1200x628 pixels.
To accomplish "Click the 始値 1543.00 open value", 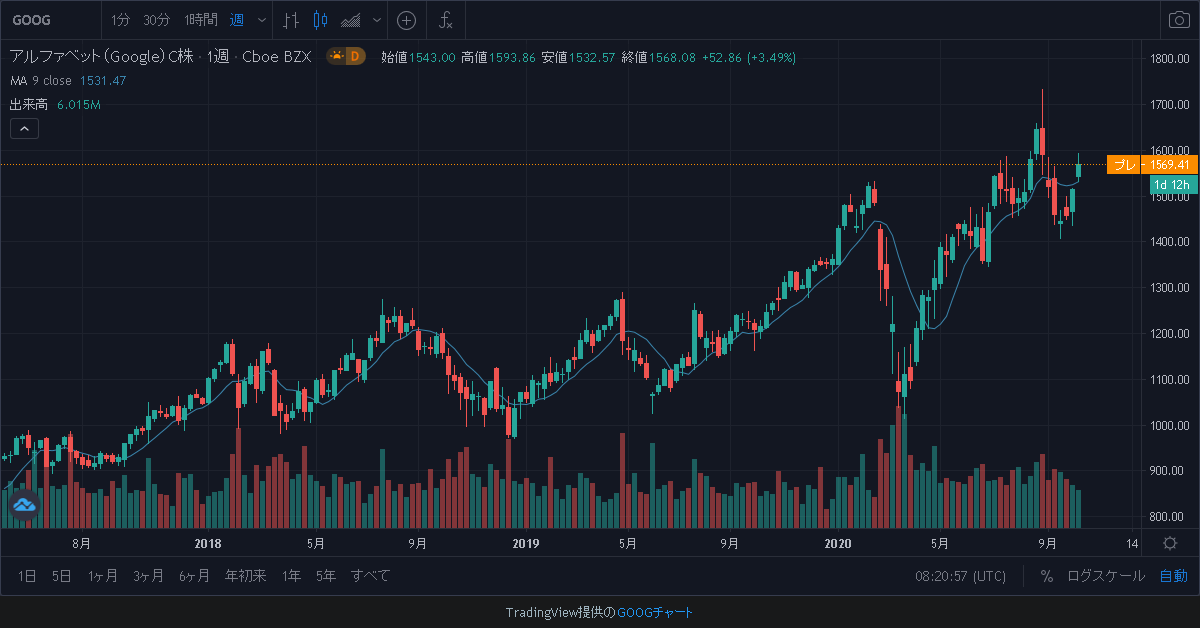I will 418,58.
